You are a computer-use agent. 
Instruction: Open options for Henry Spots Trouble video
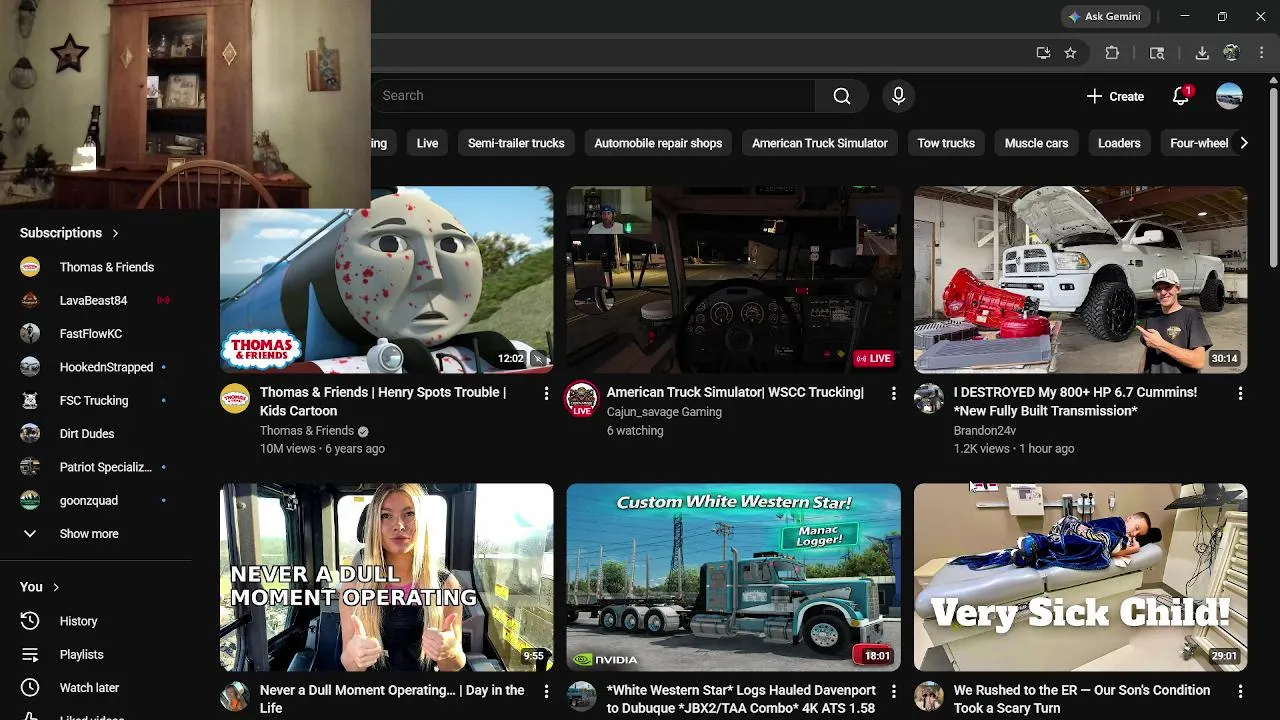546,394
